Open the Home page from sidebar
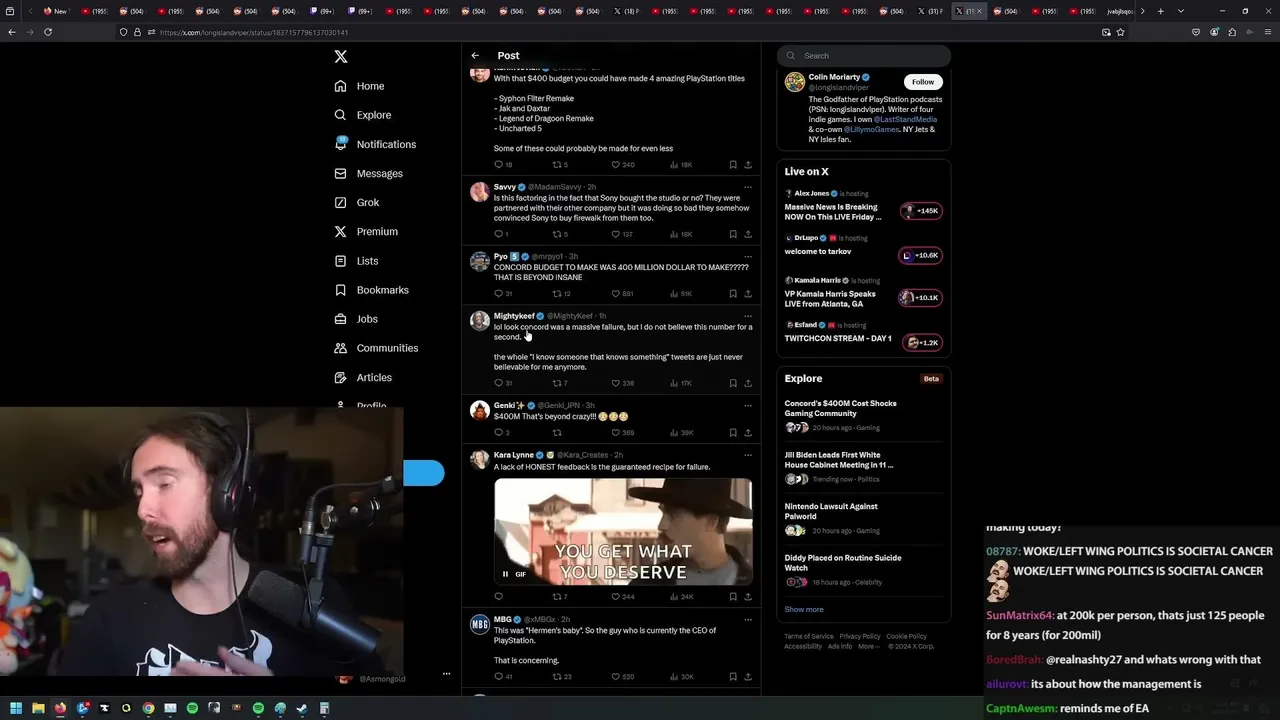The image size is (1280, 720). 360,86
